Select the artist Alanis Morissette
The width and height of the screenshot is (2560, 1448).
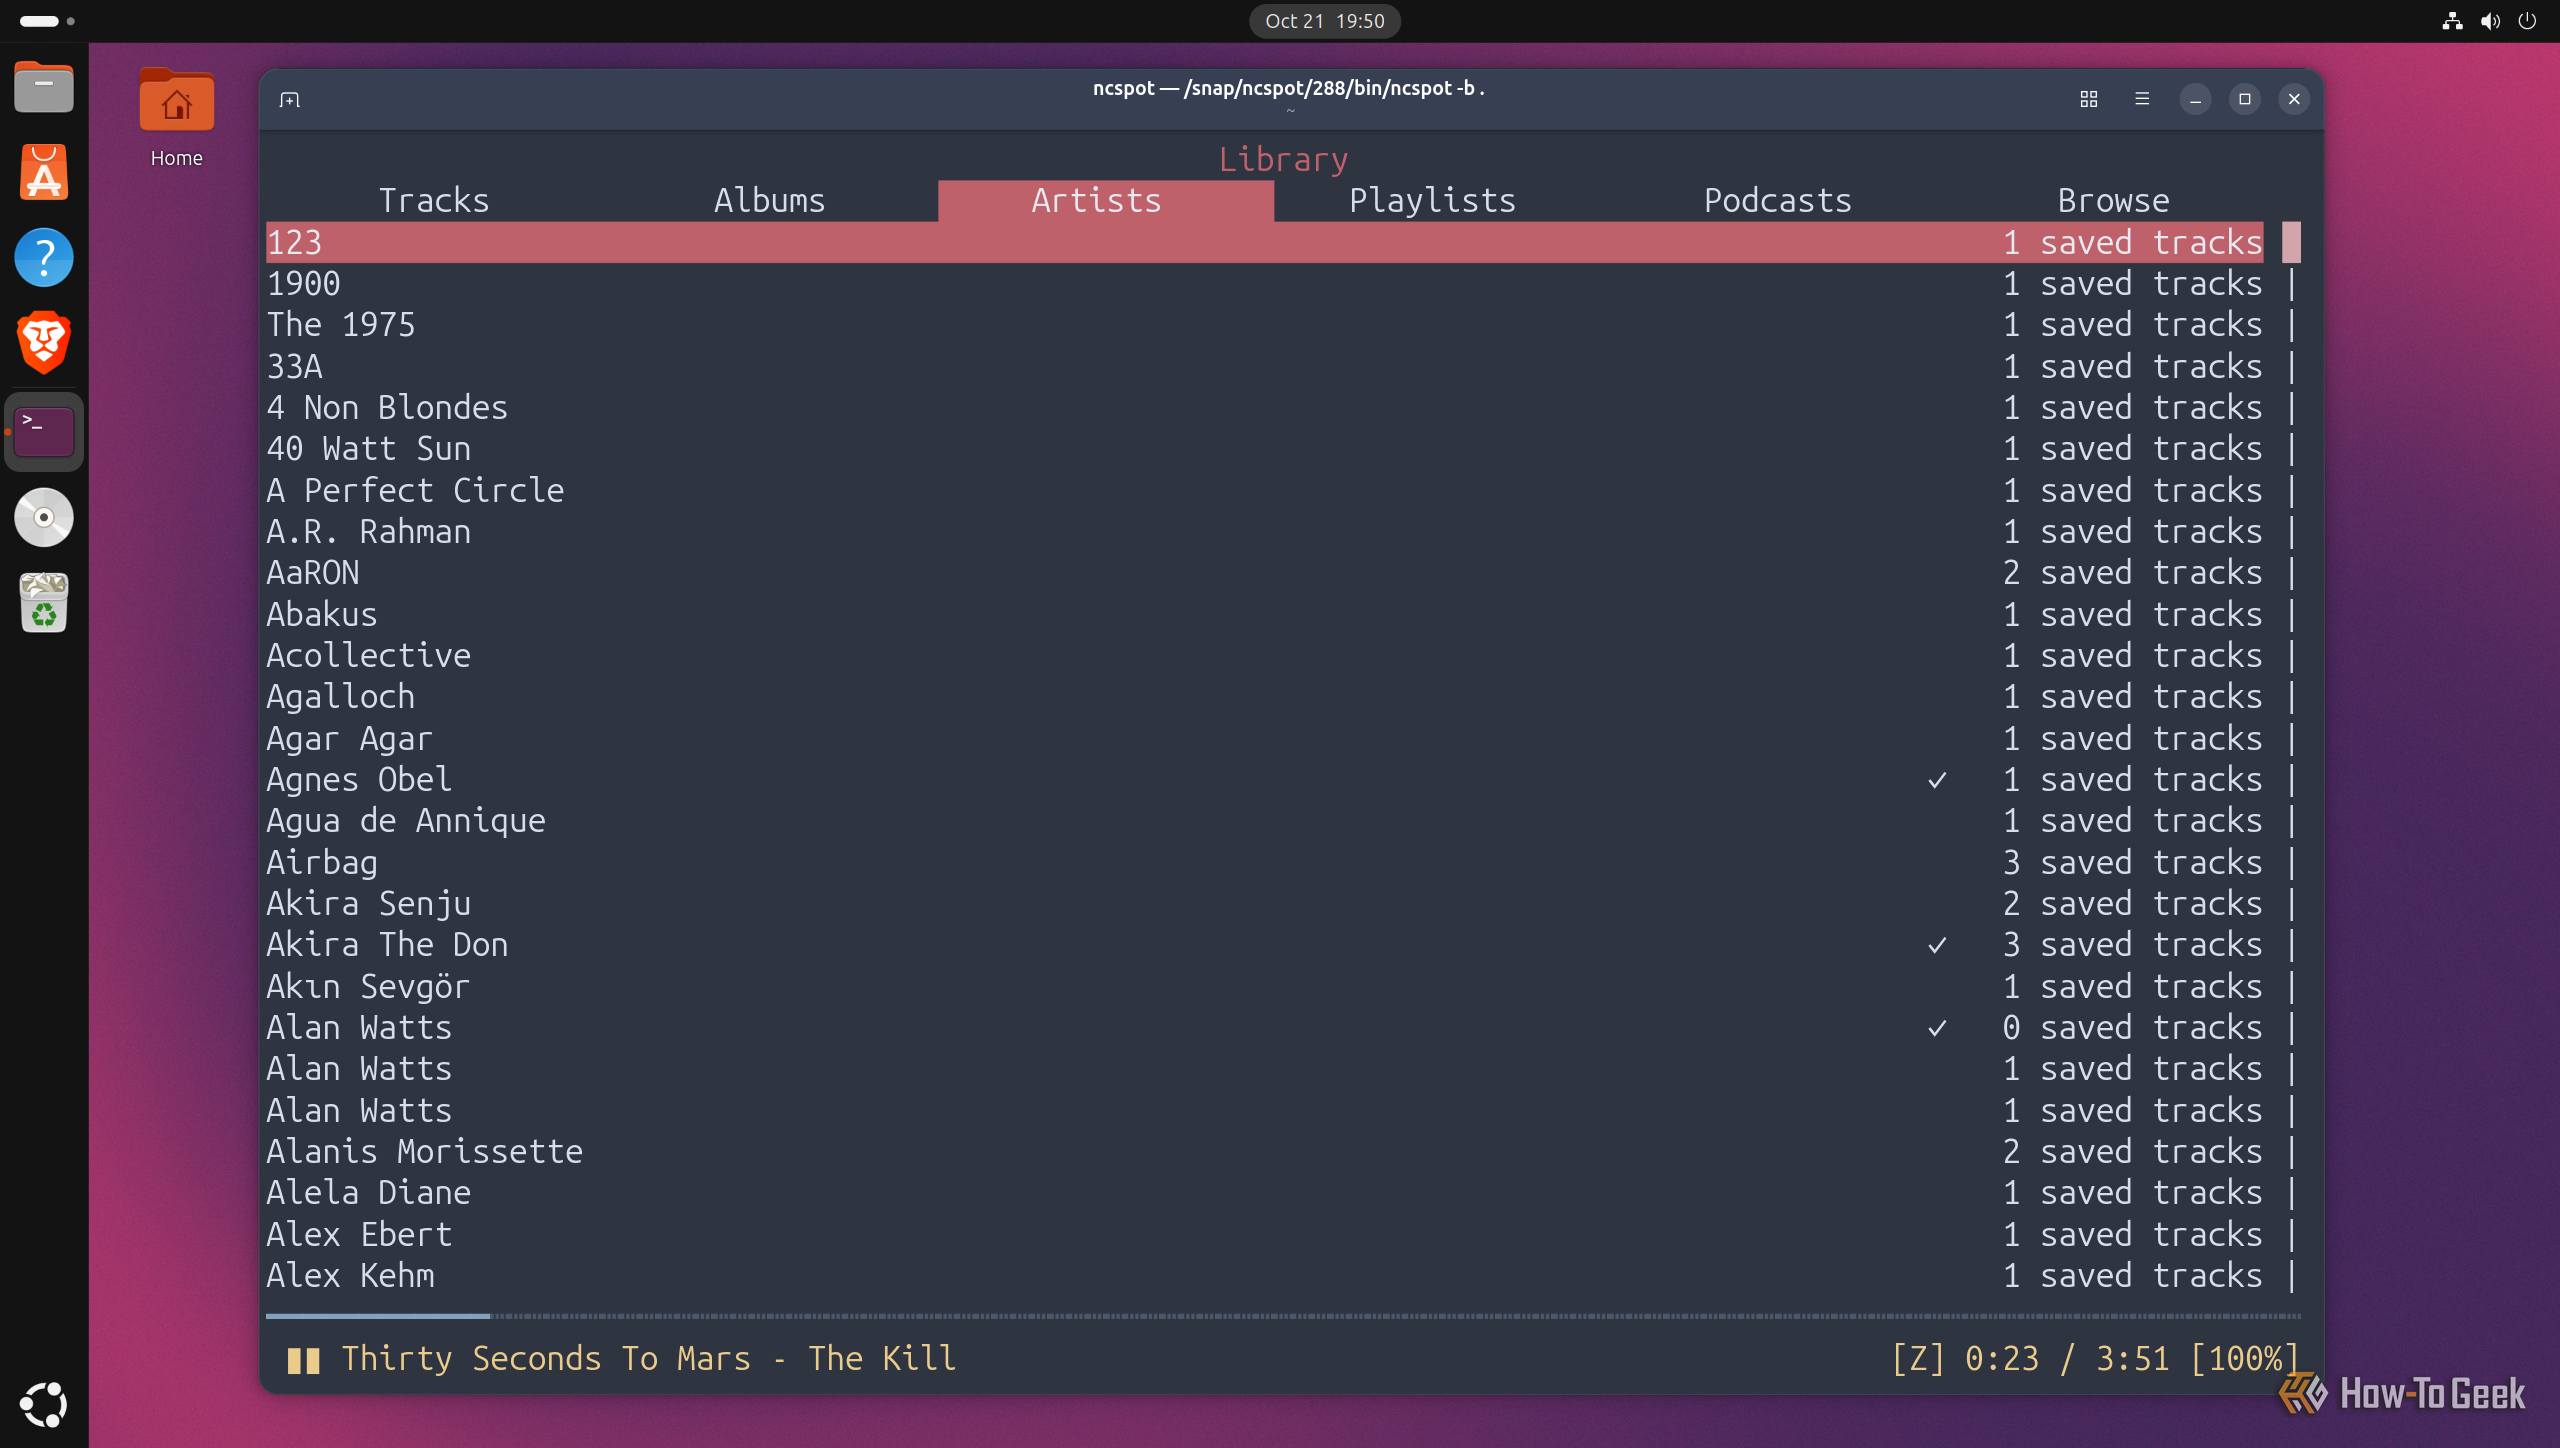tap(1264, 1151)
